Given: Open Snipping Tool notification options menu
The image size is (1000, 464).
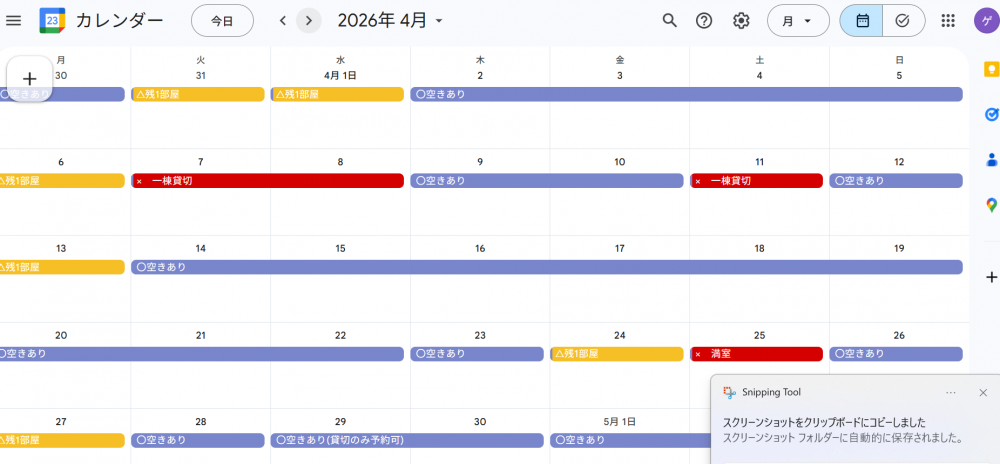Looking at the screenshot, I should tap(950, 393).
